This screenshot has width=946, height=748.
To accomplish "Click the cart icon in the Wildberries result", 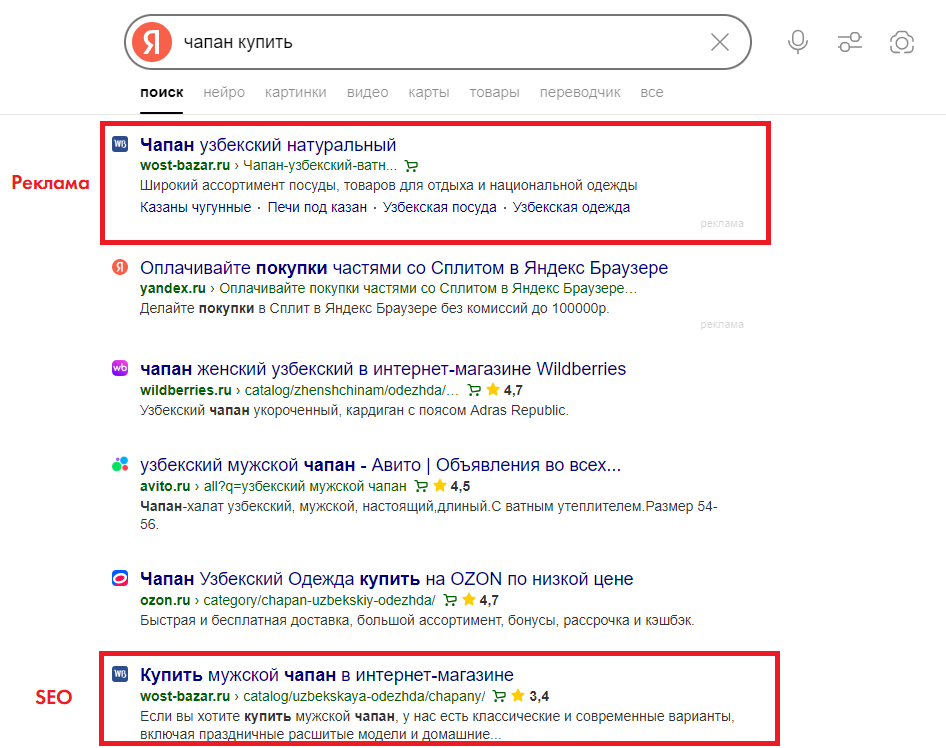I will click(x=474, y=390).
